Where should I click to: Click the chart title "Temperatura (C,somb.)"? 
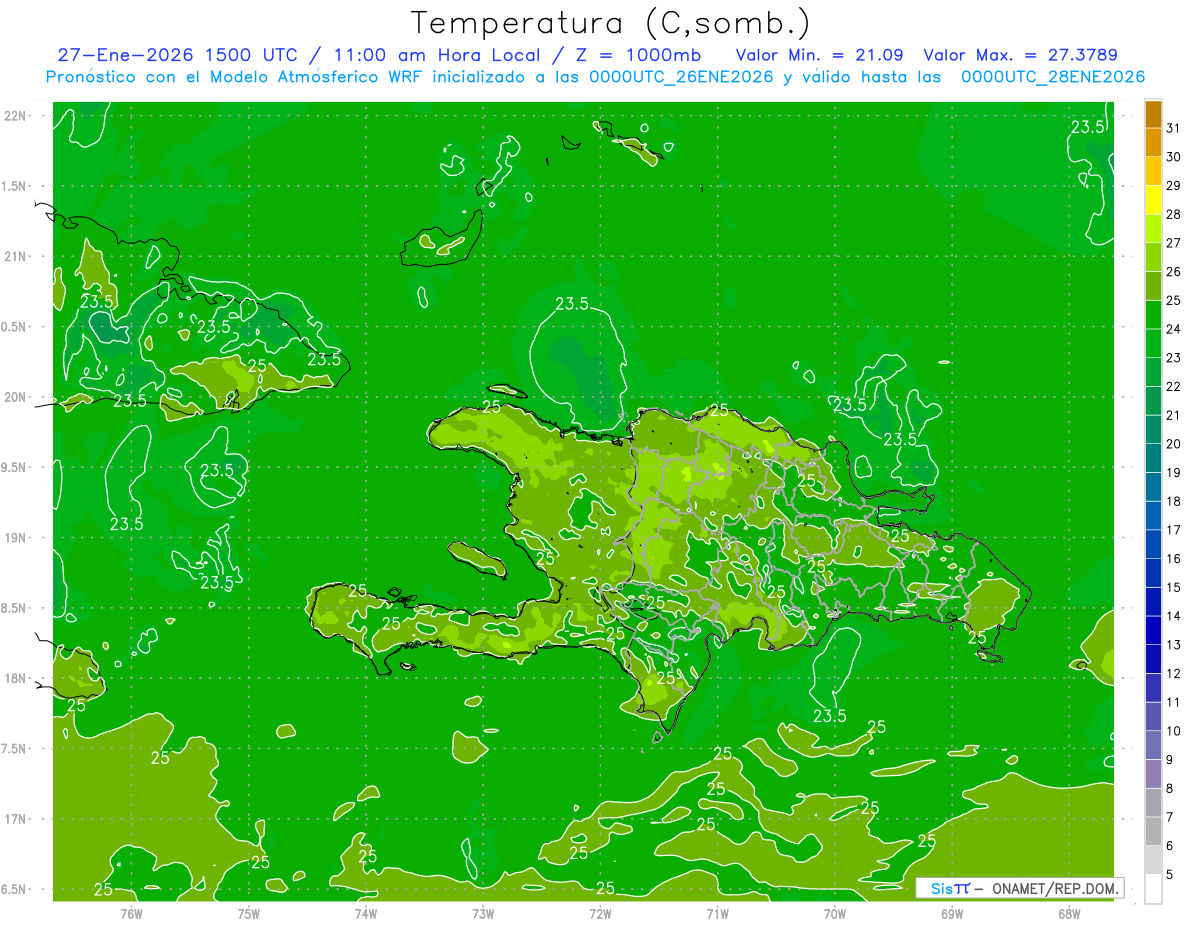pyautogui.click(x=610, y=22)
